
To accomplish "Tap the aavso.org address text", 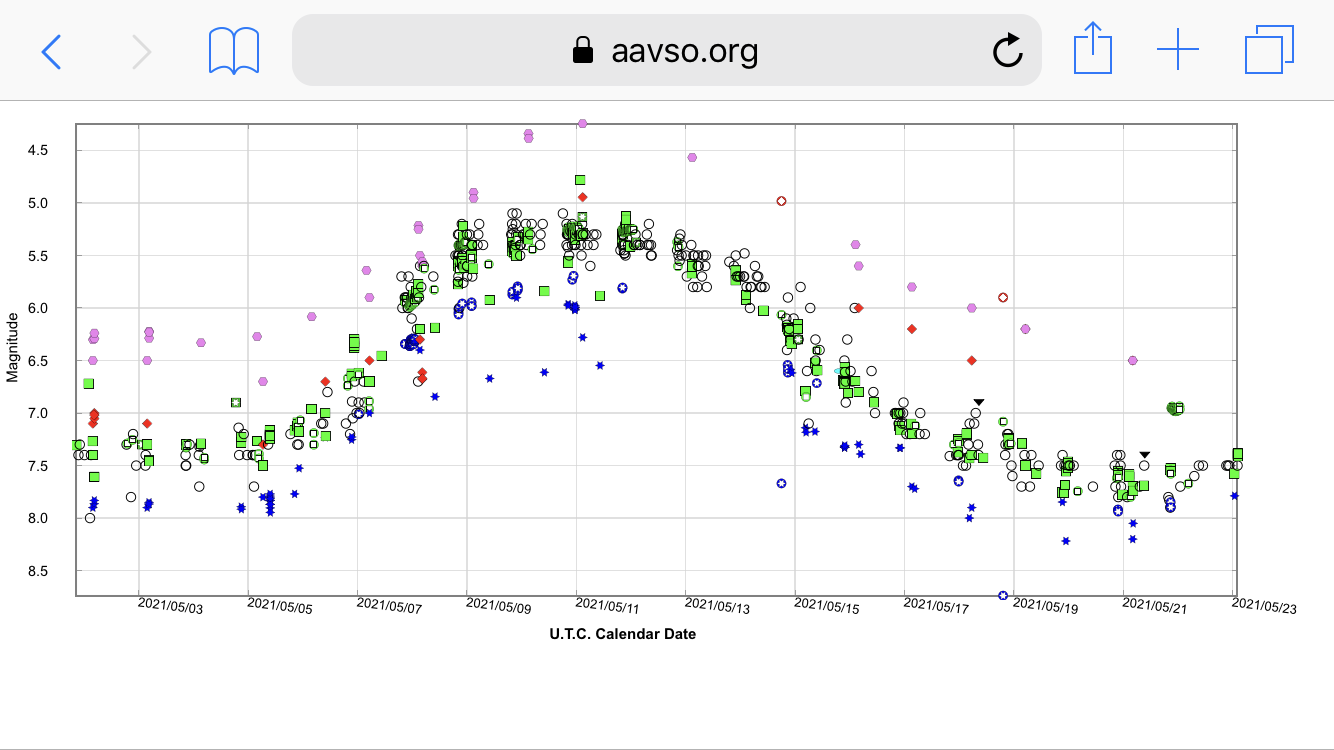I will [x=684, y=50].
